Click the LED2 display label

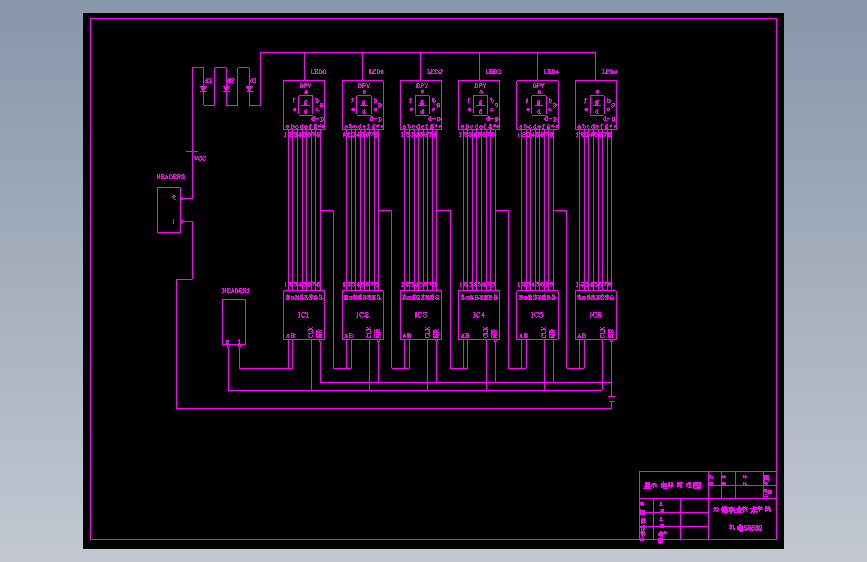click(x=435, y=72)
